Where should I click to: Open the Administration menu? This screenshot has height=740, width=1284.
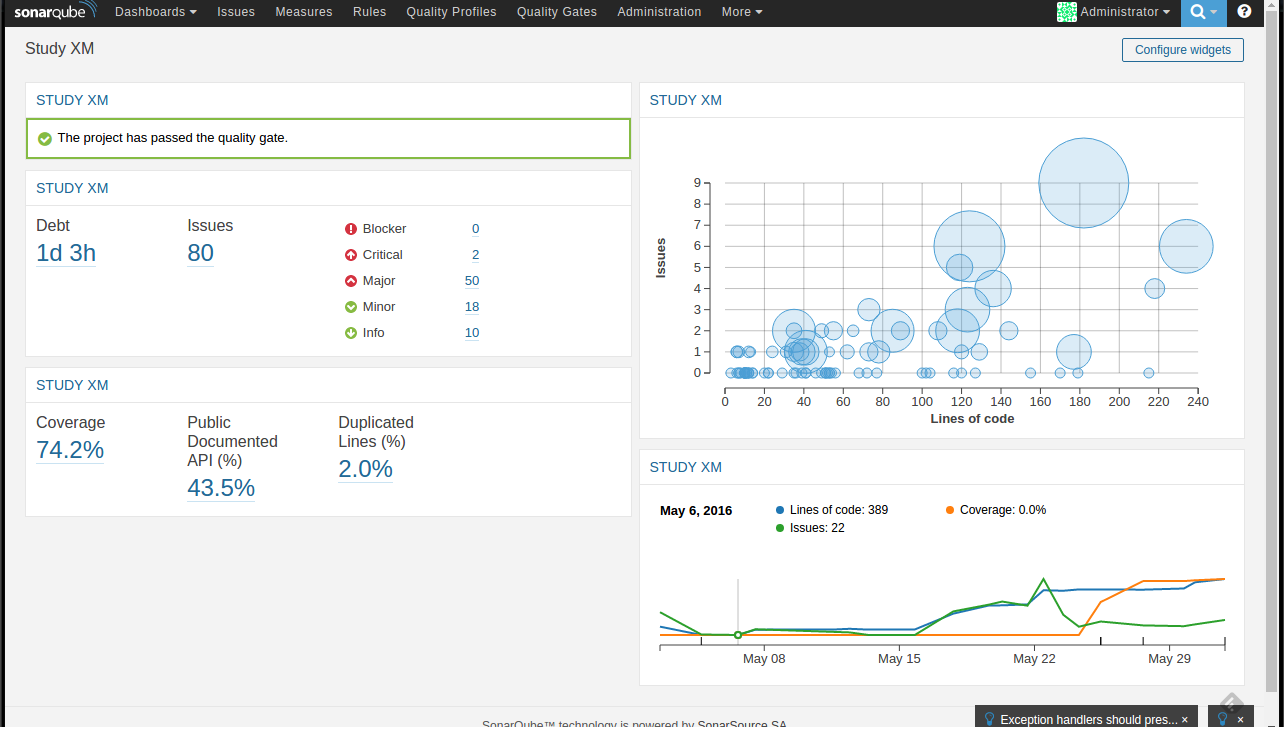(659, 12)
